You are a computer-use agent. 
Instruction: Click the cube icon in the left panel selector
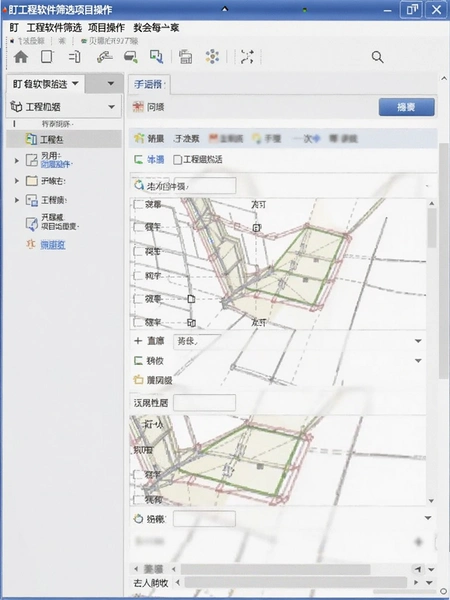[16, 106]
